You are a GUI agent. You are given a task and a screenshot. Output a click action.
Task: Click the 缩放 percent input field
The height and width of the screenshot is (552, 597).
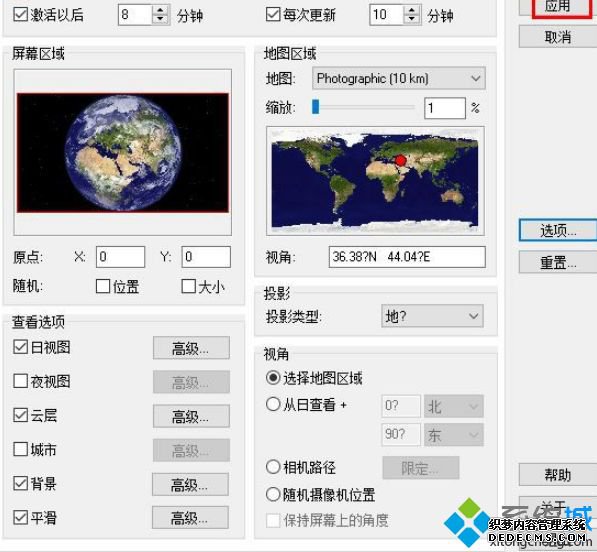[445, 108]
